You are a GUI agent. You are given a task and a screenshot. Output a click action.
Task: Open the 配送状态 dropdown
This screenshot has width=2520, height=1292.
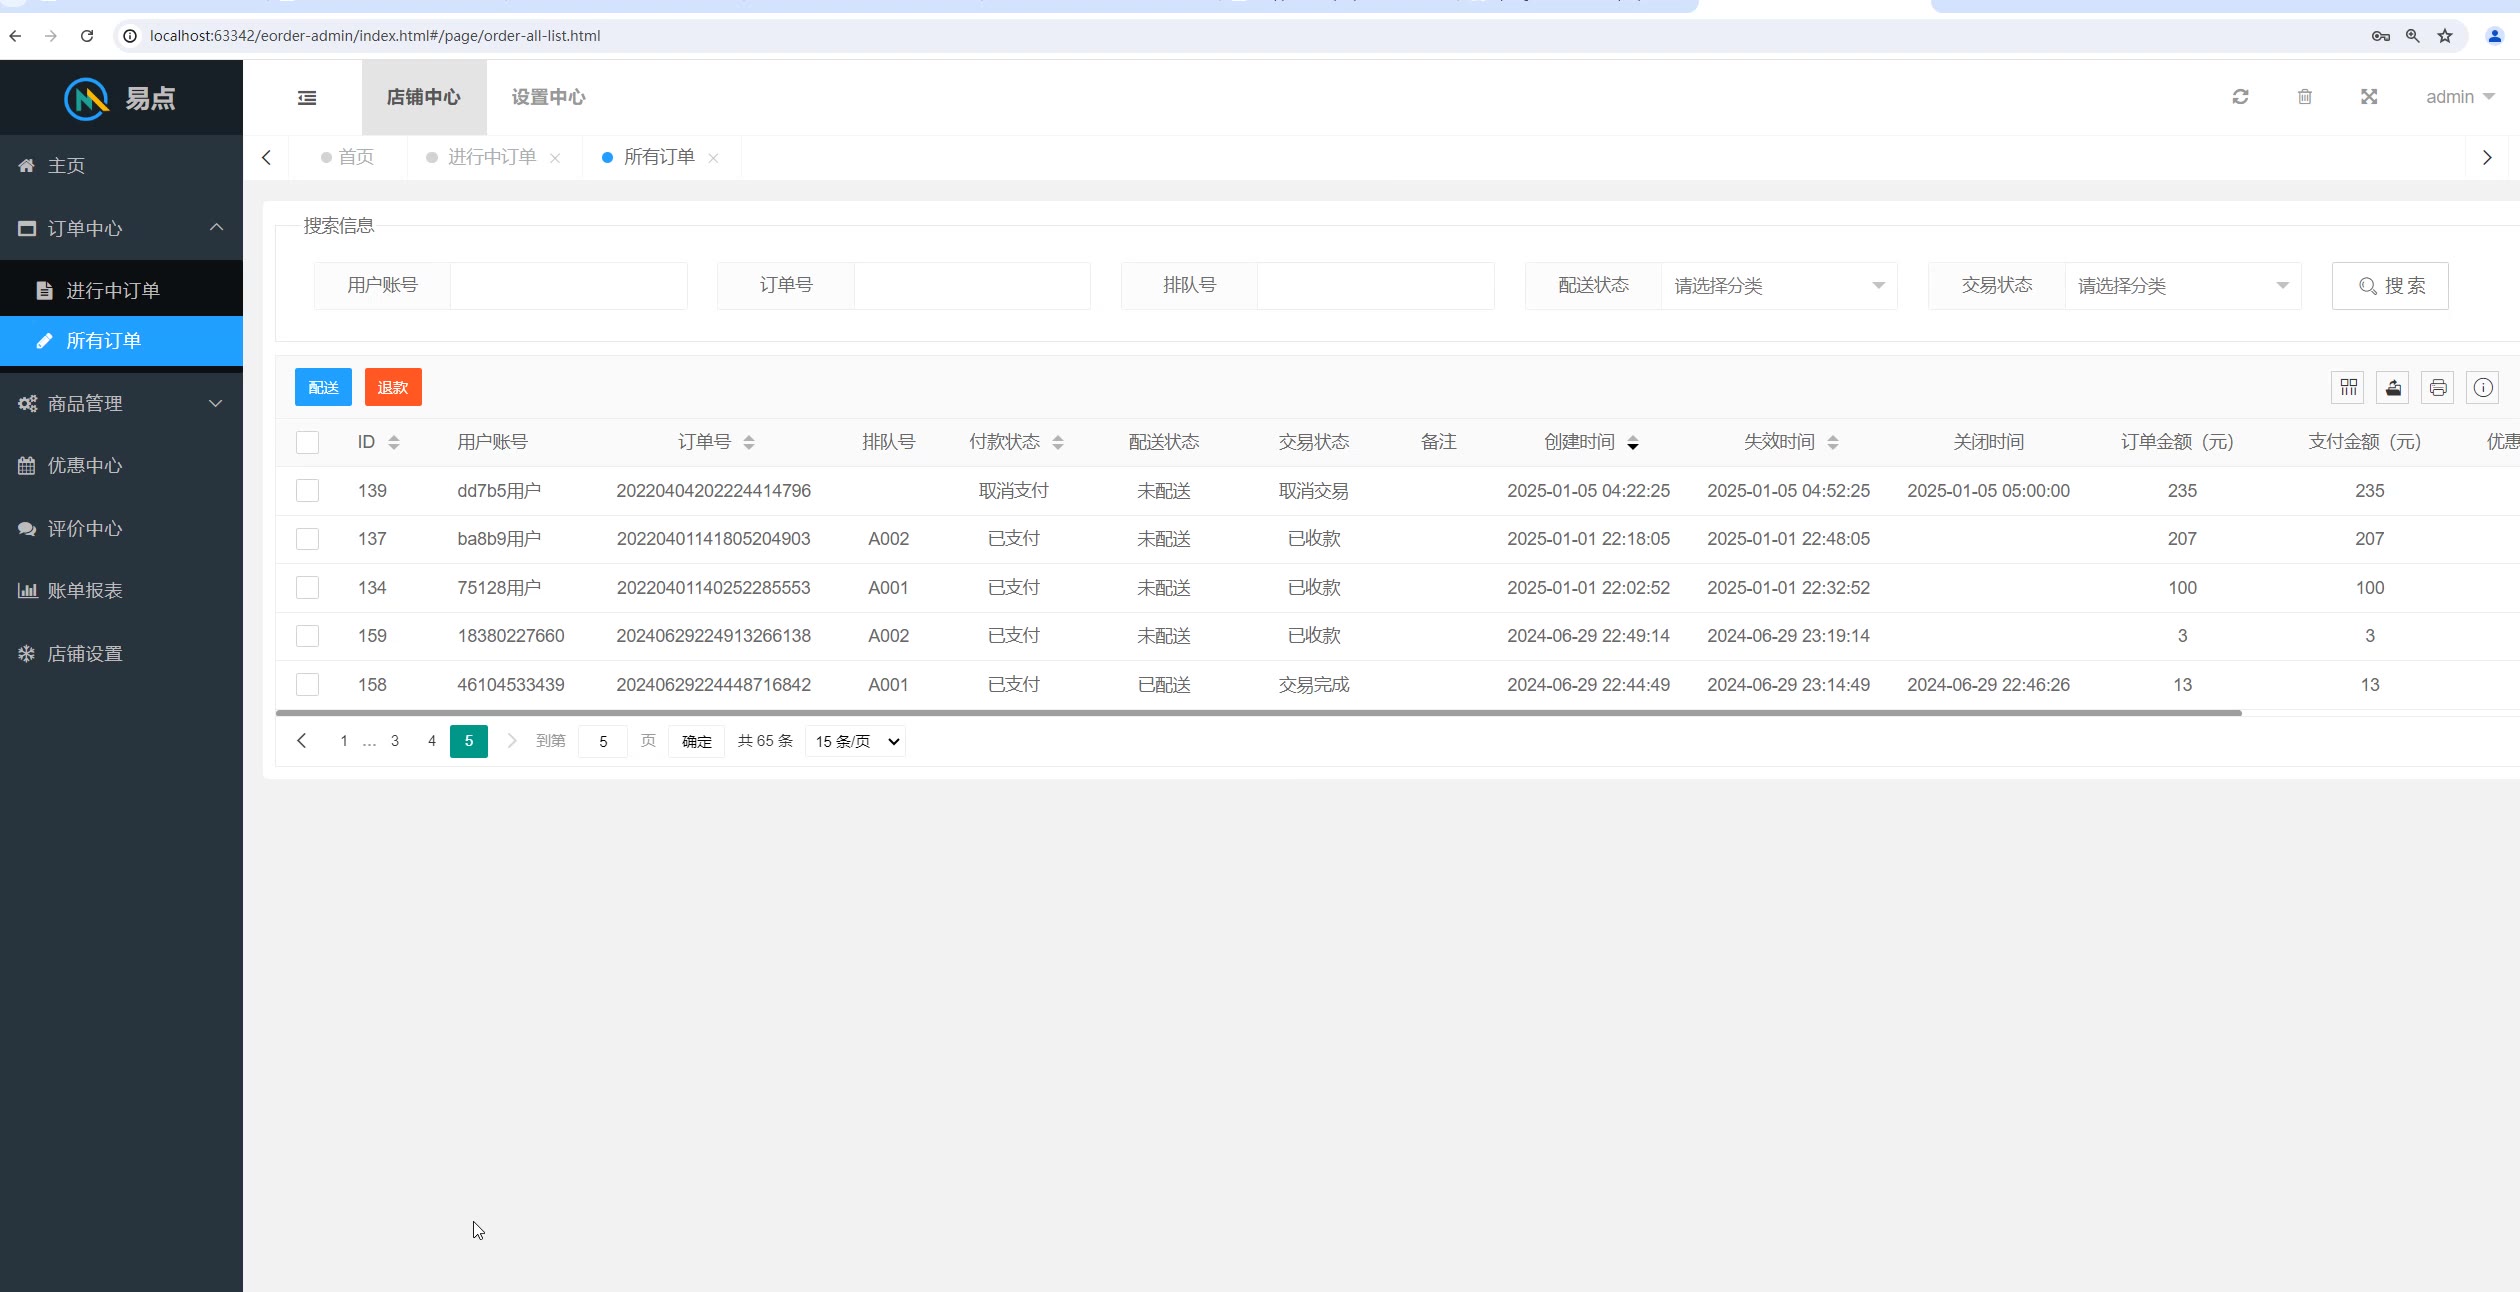[x=1778, y=286]
